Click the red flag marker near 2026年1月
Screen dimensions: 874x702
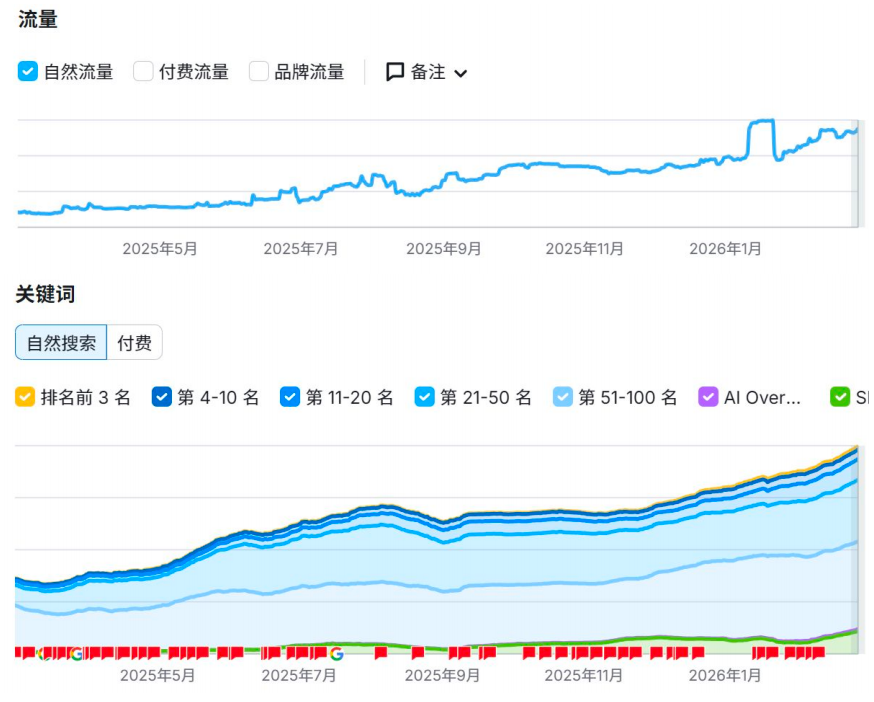760,653
